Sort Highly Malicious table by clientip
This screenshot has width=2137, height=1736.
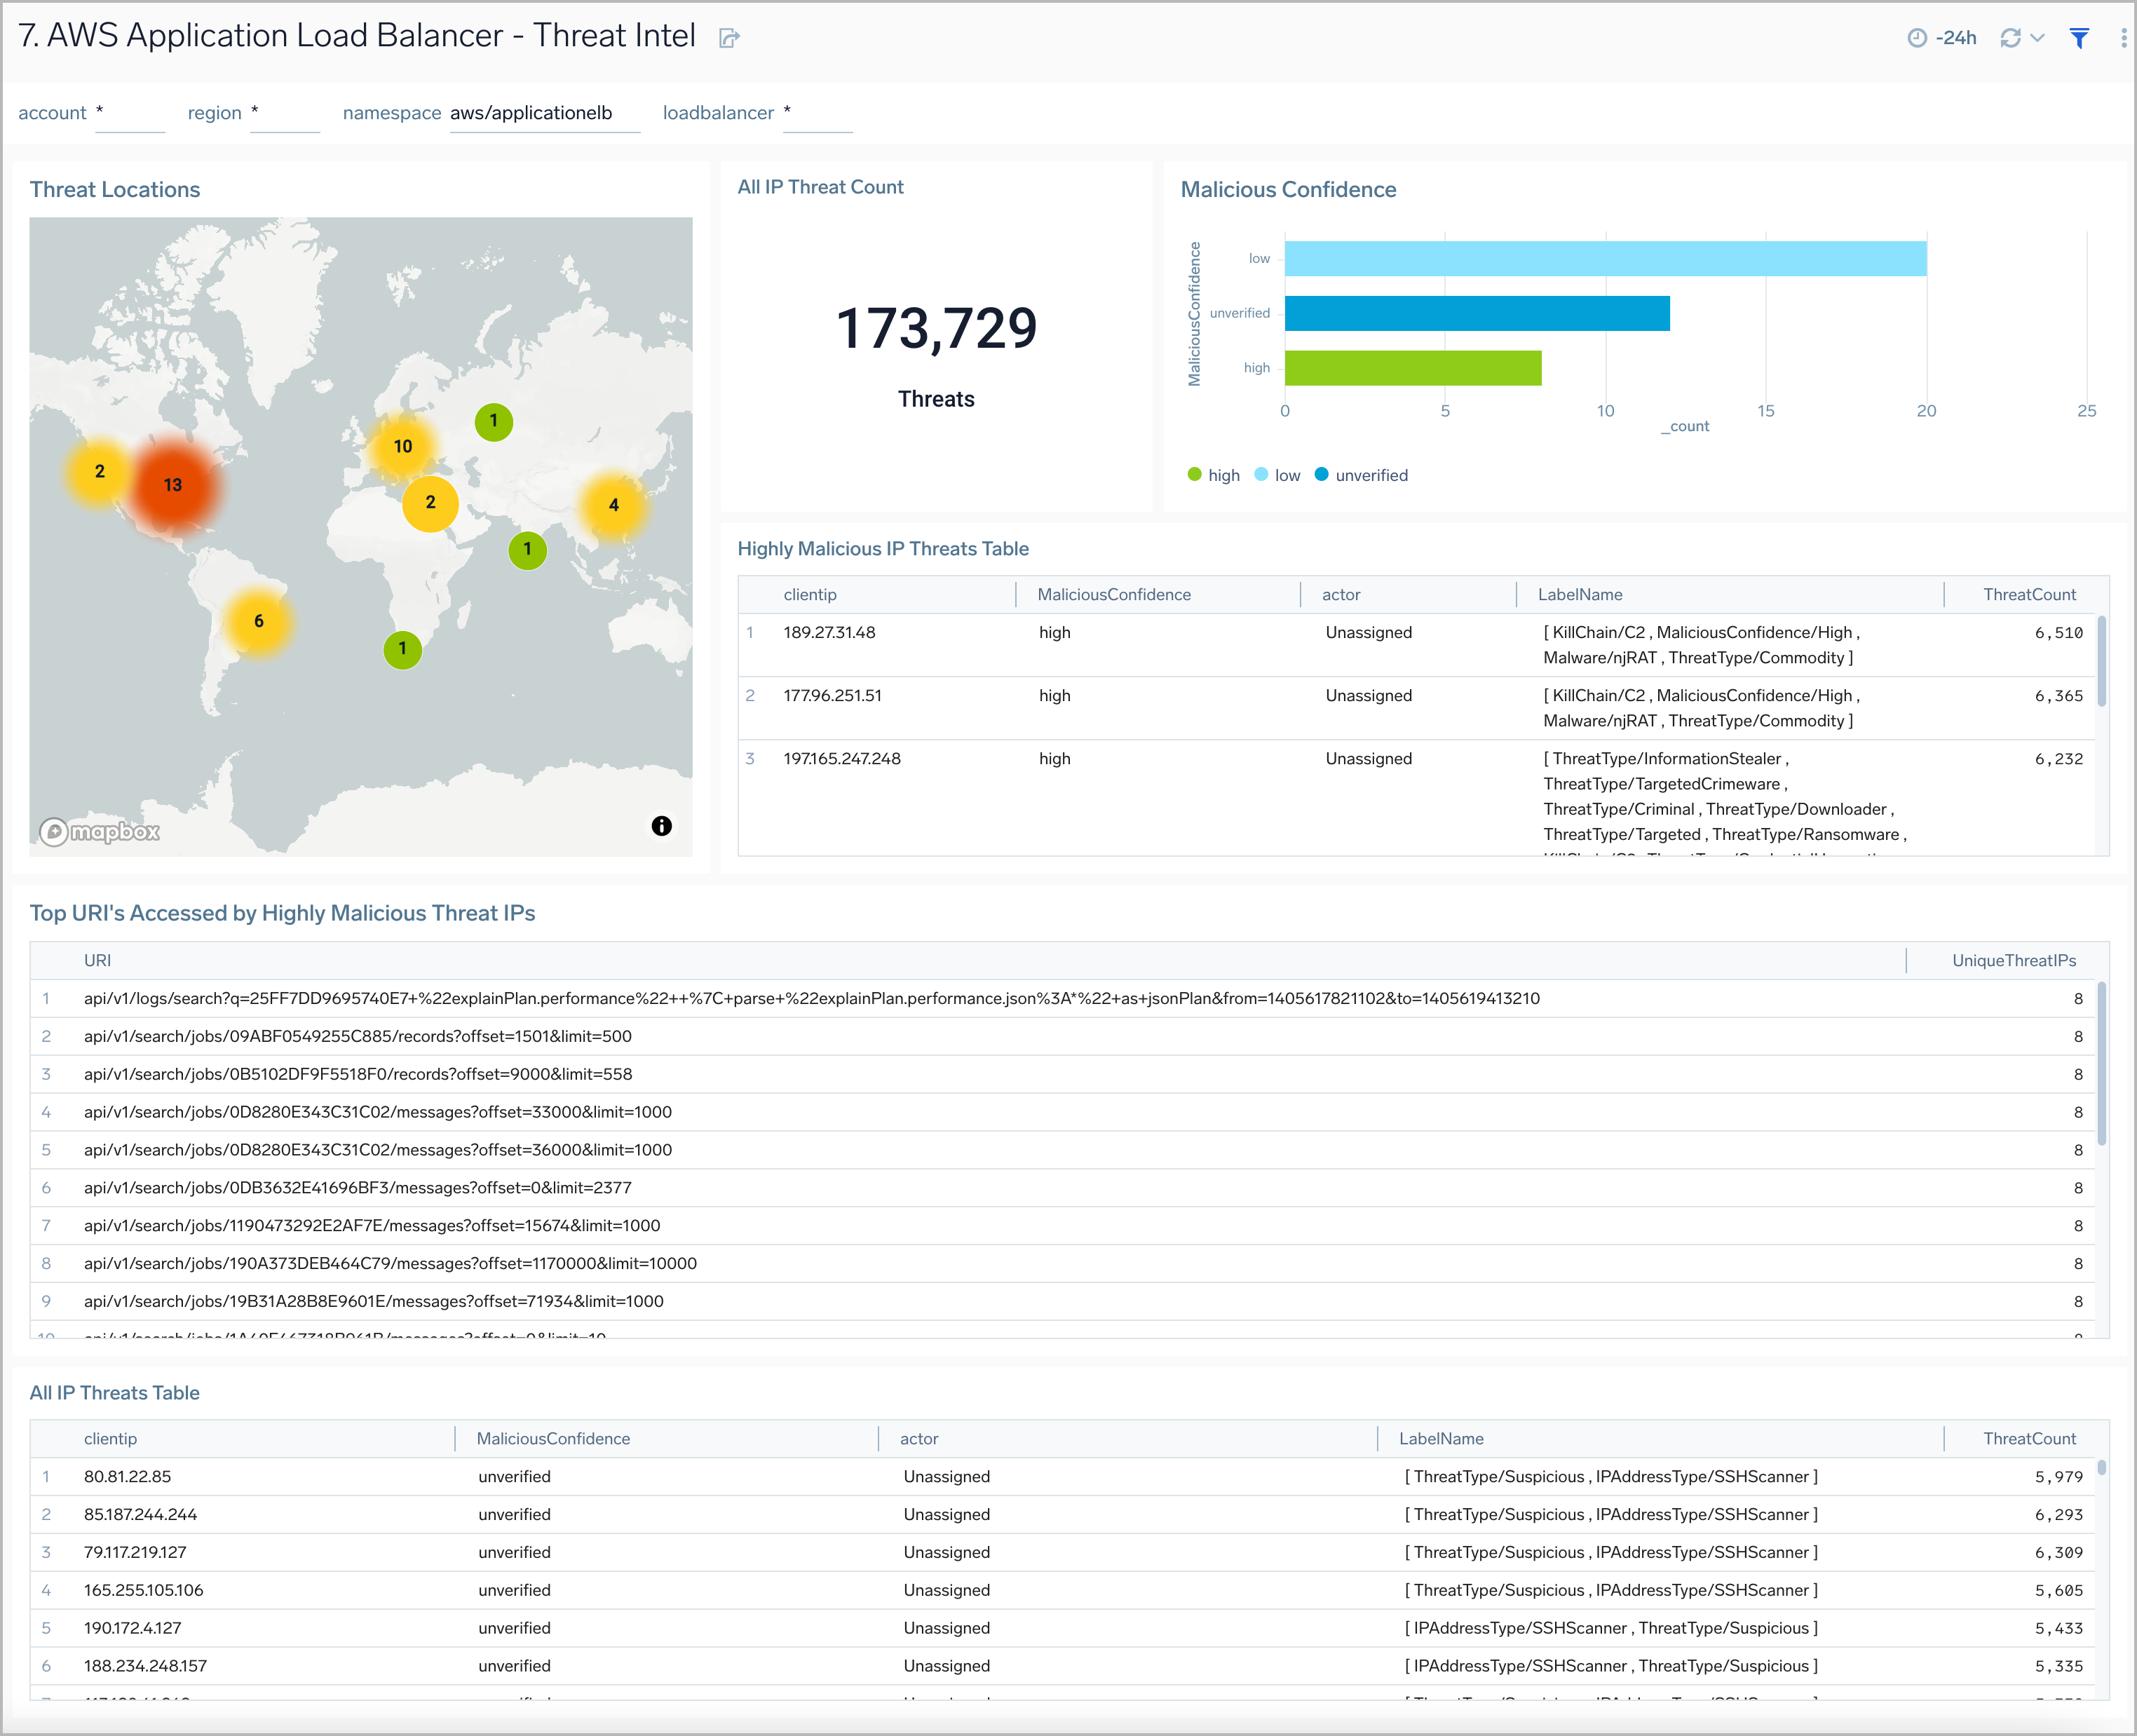pos(810,594)
